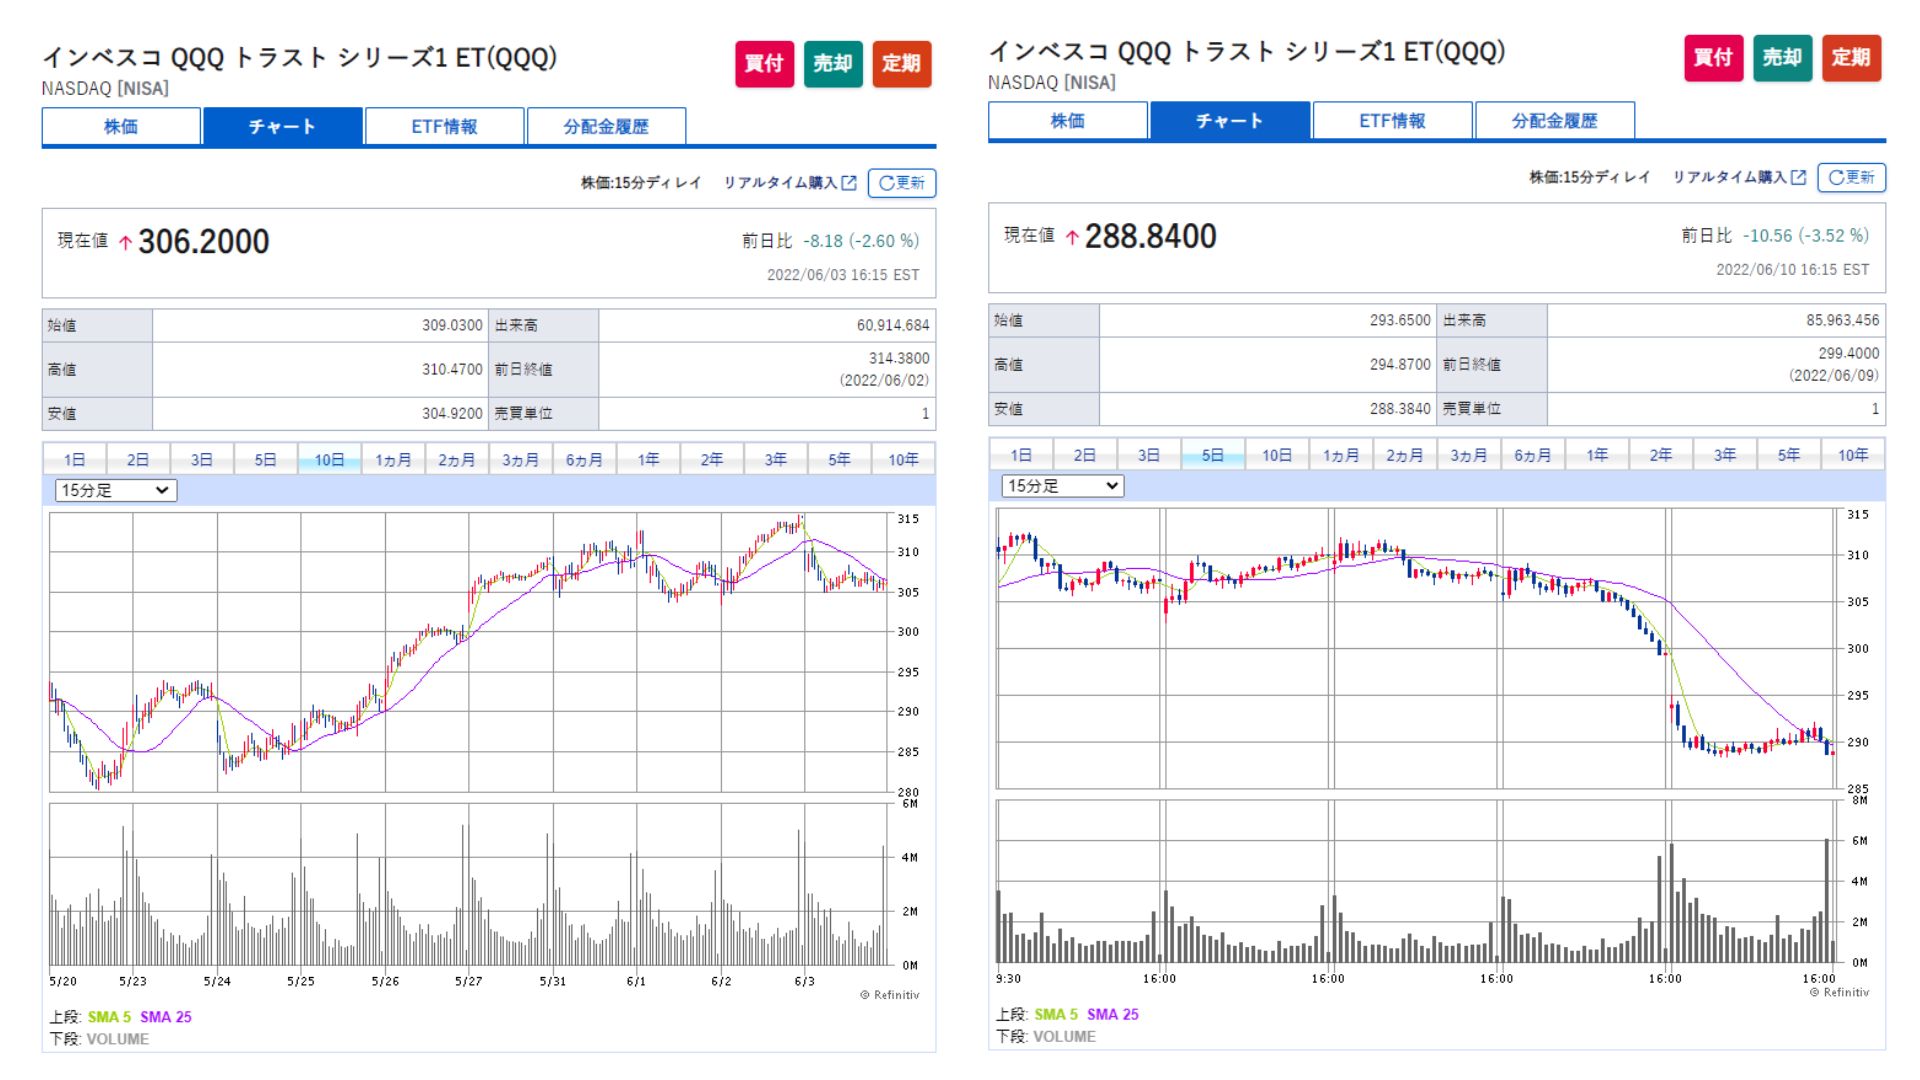Click the -10.56 (-3.52 %) change value
The image size is (1920, 1080).
[1806, 236]
